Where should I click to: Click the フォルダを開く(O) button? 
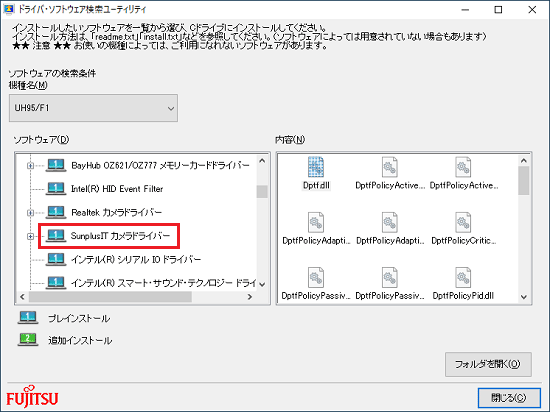[488, 365]
